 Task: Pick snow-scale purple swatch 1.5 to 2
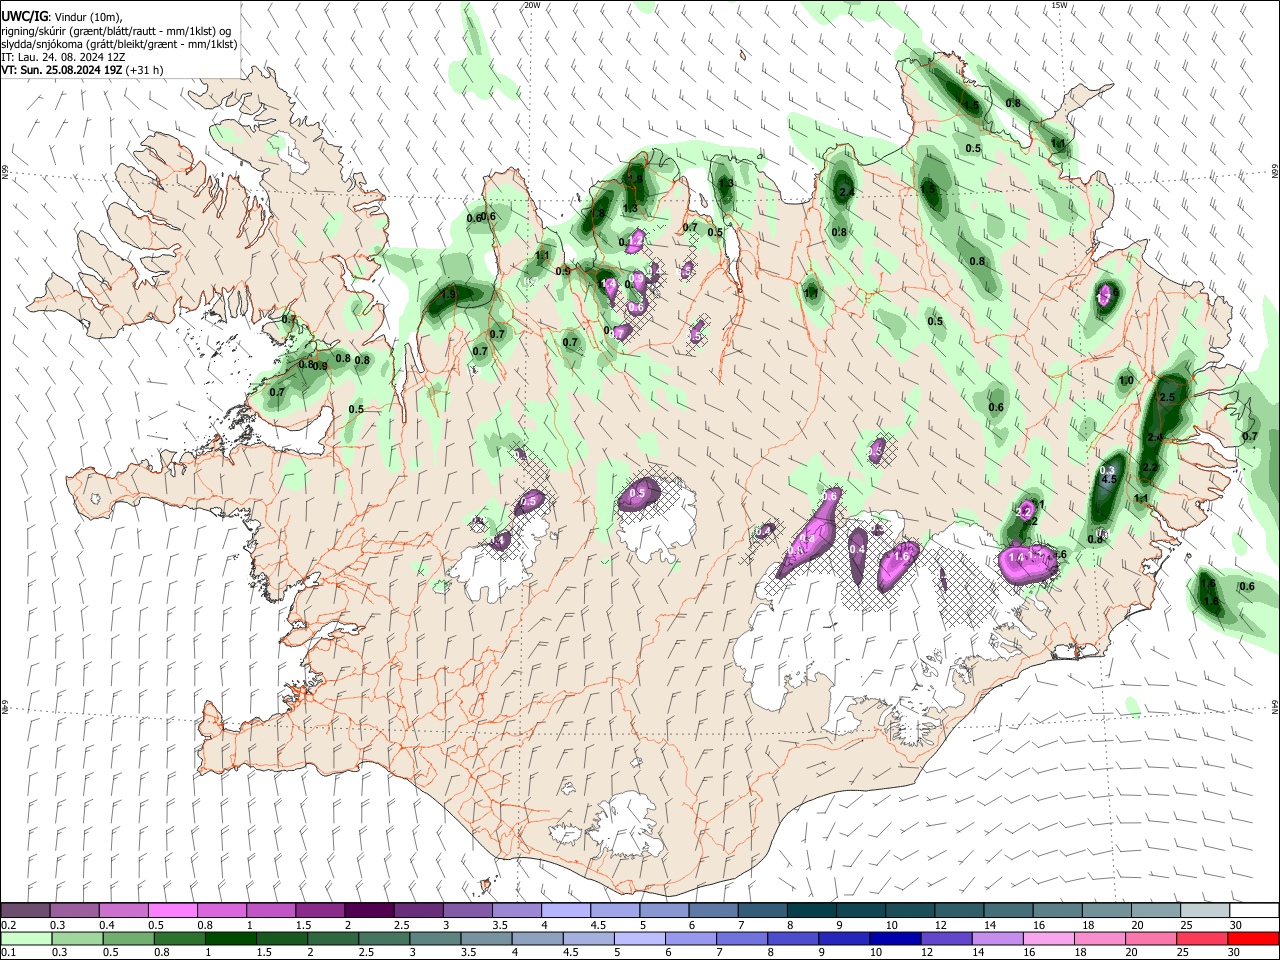tap(319, 911)
